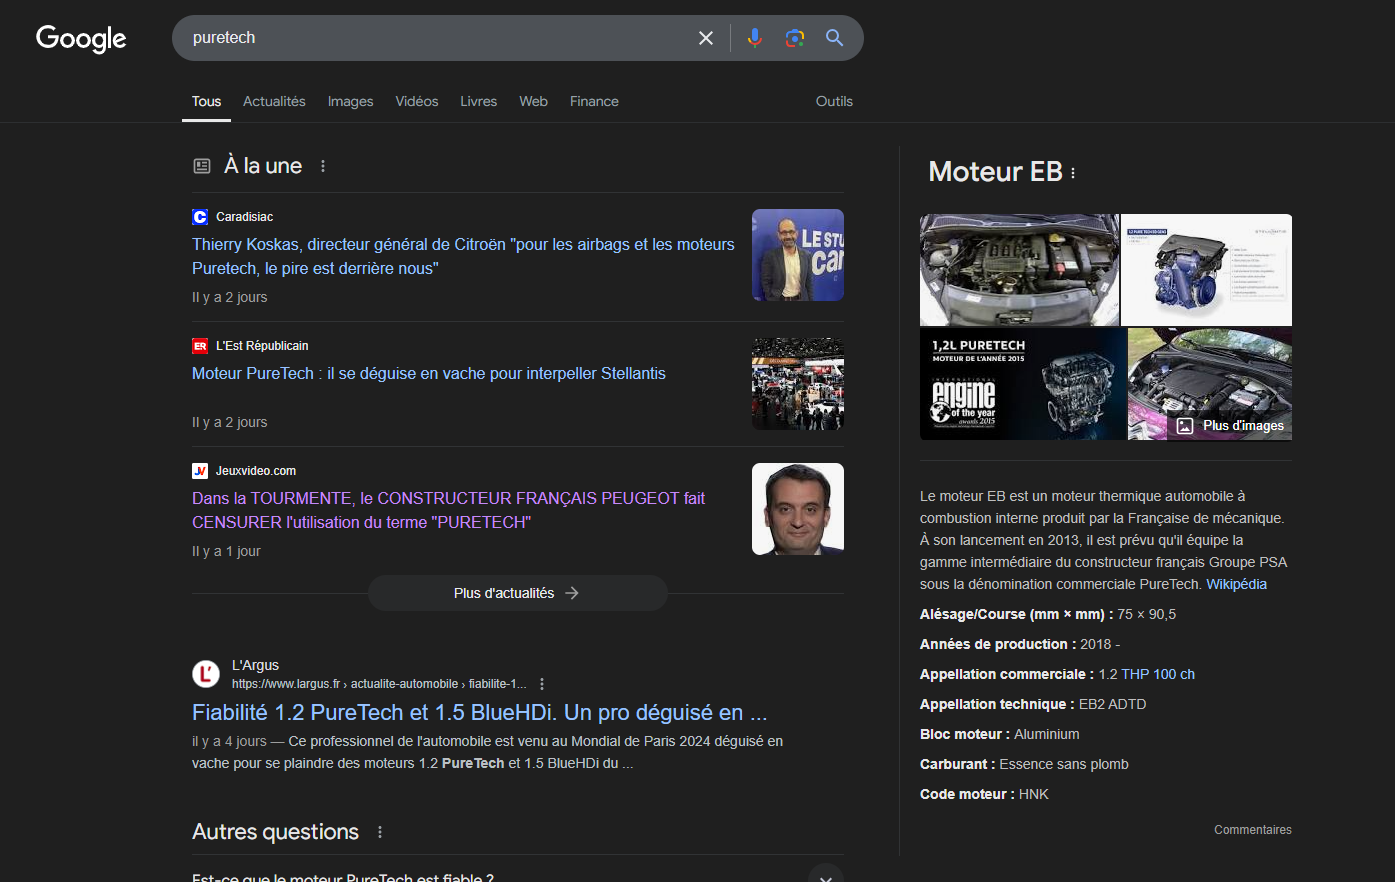Click inside the puretech search field
Screen dimensions: 1395x882
[440, 38]
